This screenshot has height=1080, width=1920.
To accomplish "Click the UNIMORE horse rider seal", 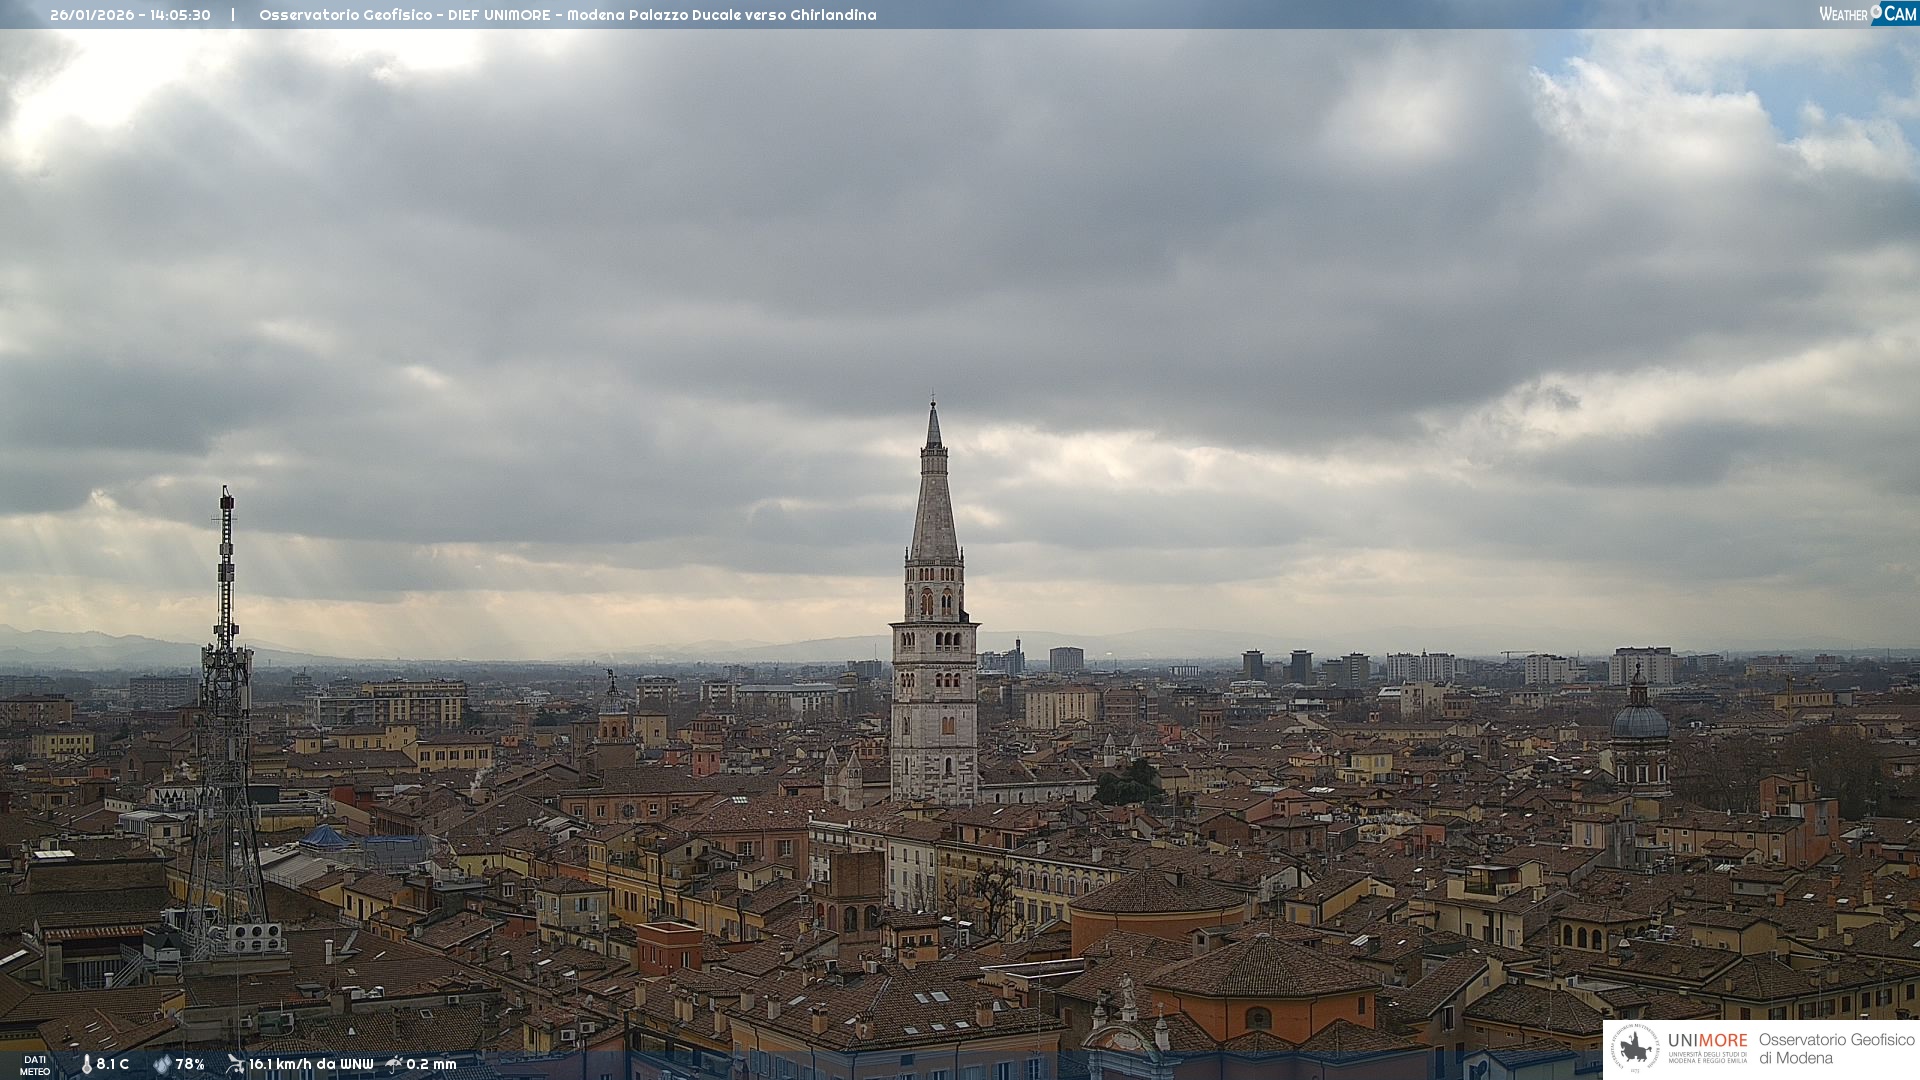I will 1635,1048.
